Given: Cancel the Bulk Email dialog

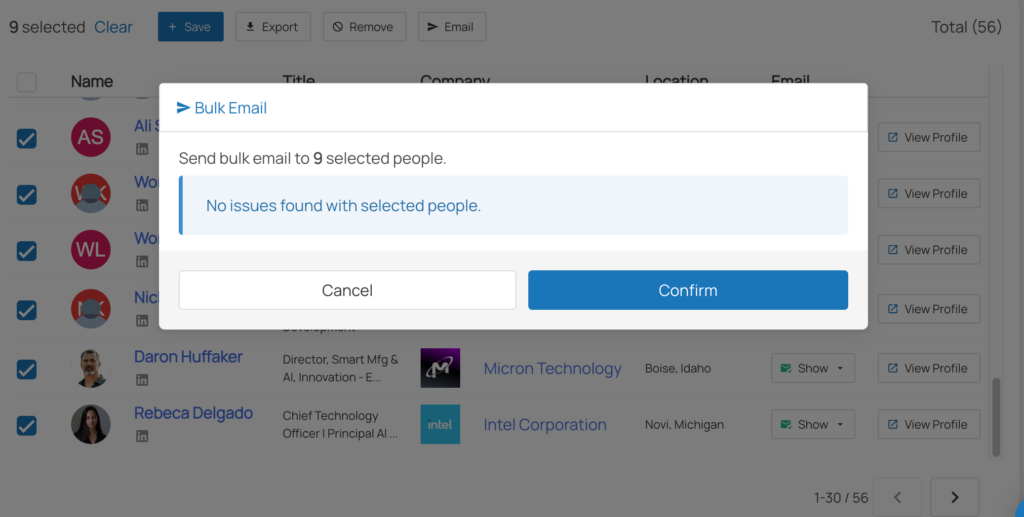Looking at the screenshot, I should tap(347, 290).
